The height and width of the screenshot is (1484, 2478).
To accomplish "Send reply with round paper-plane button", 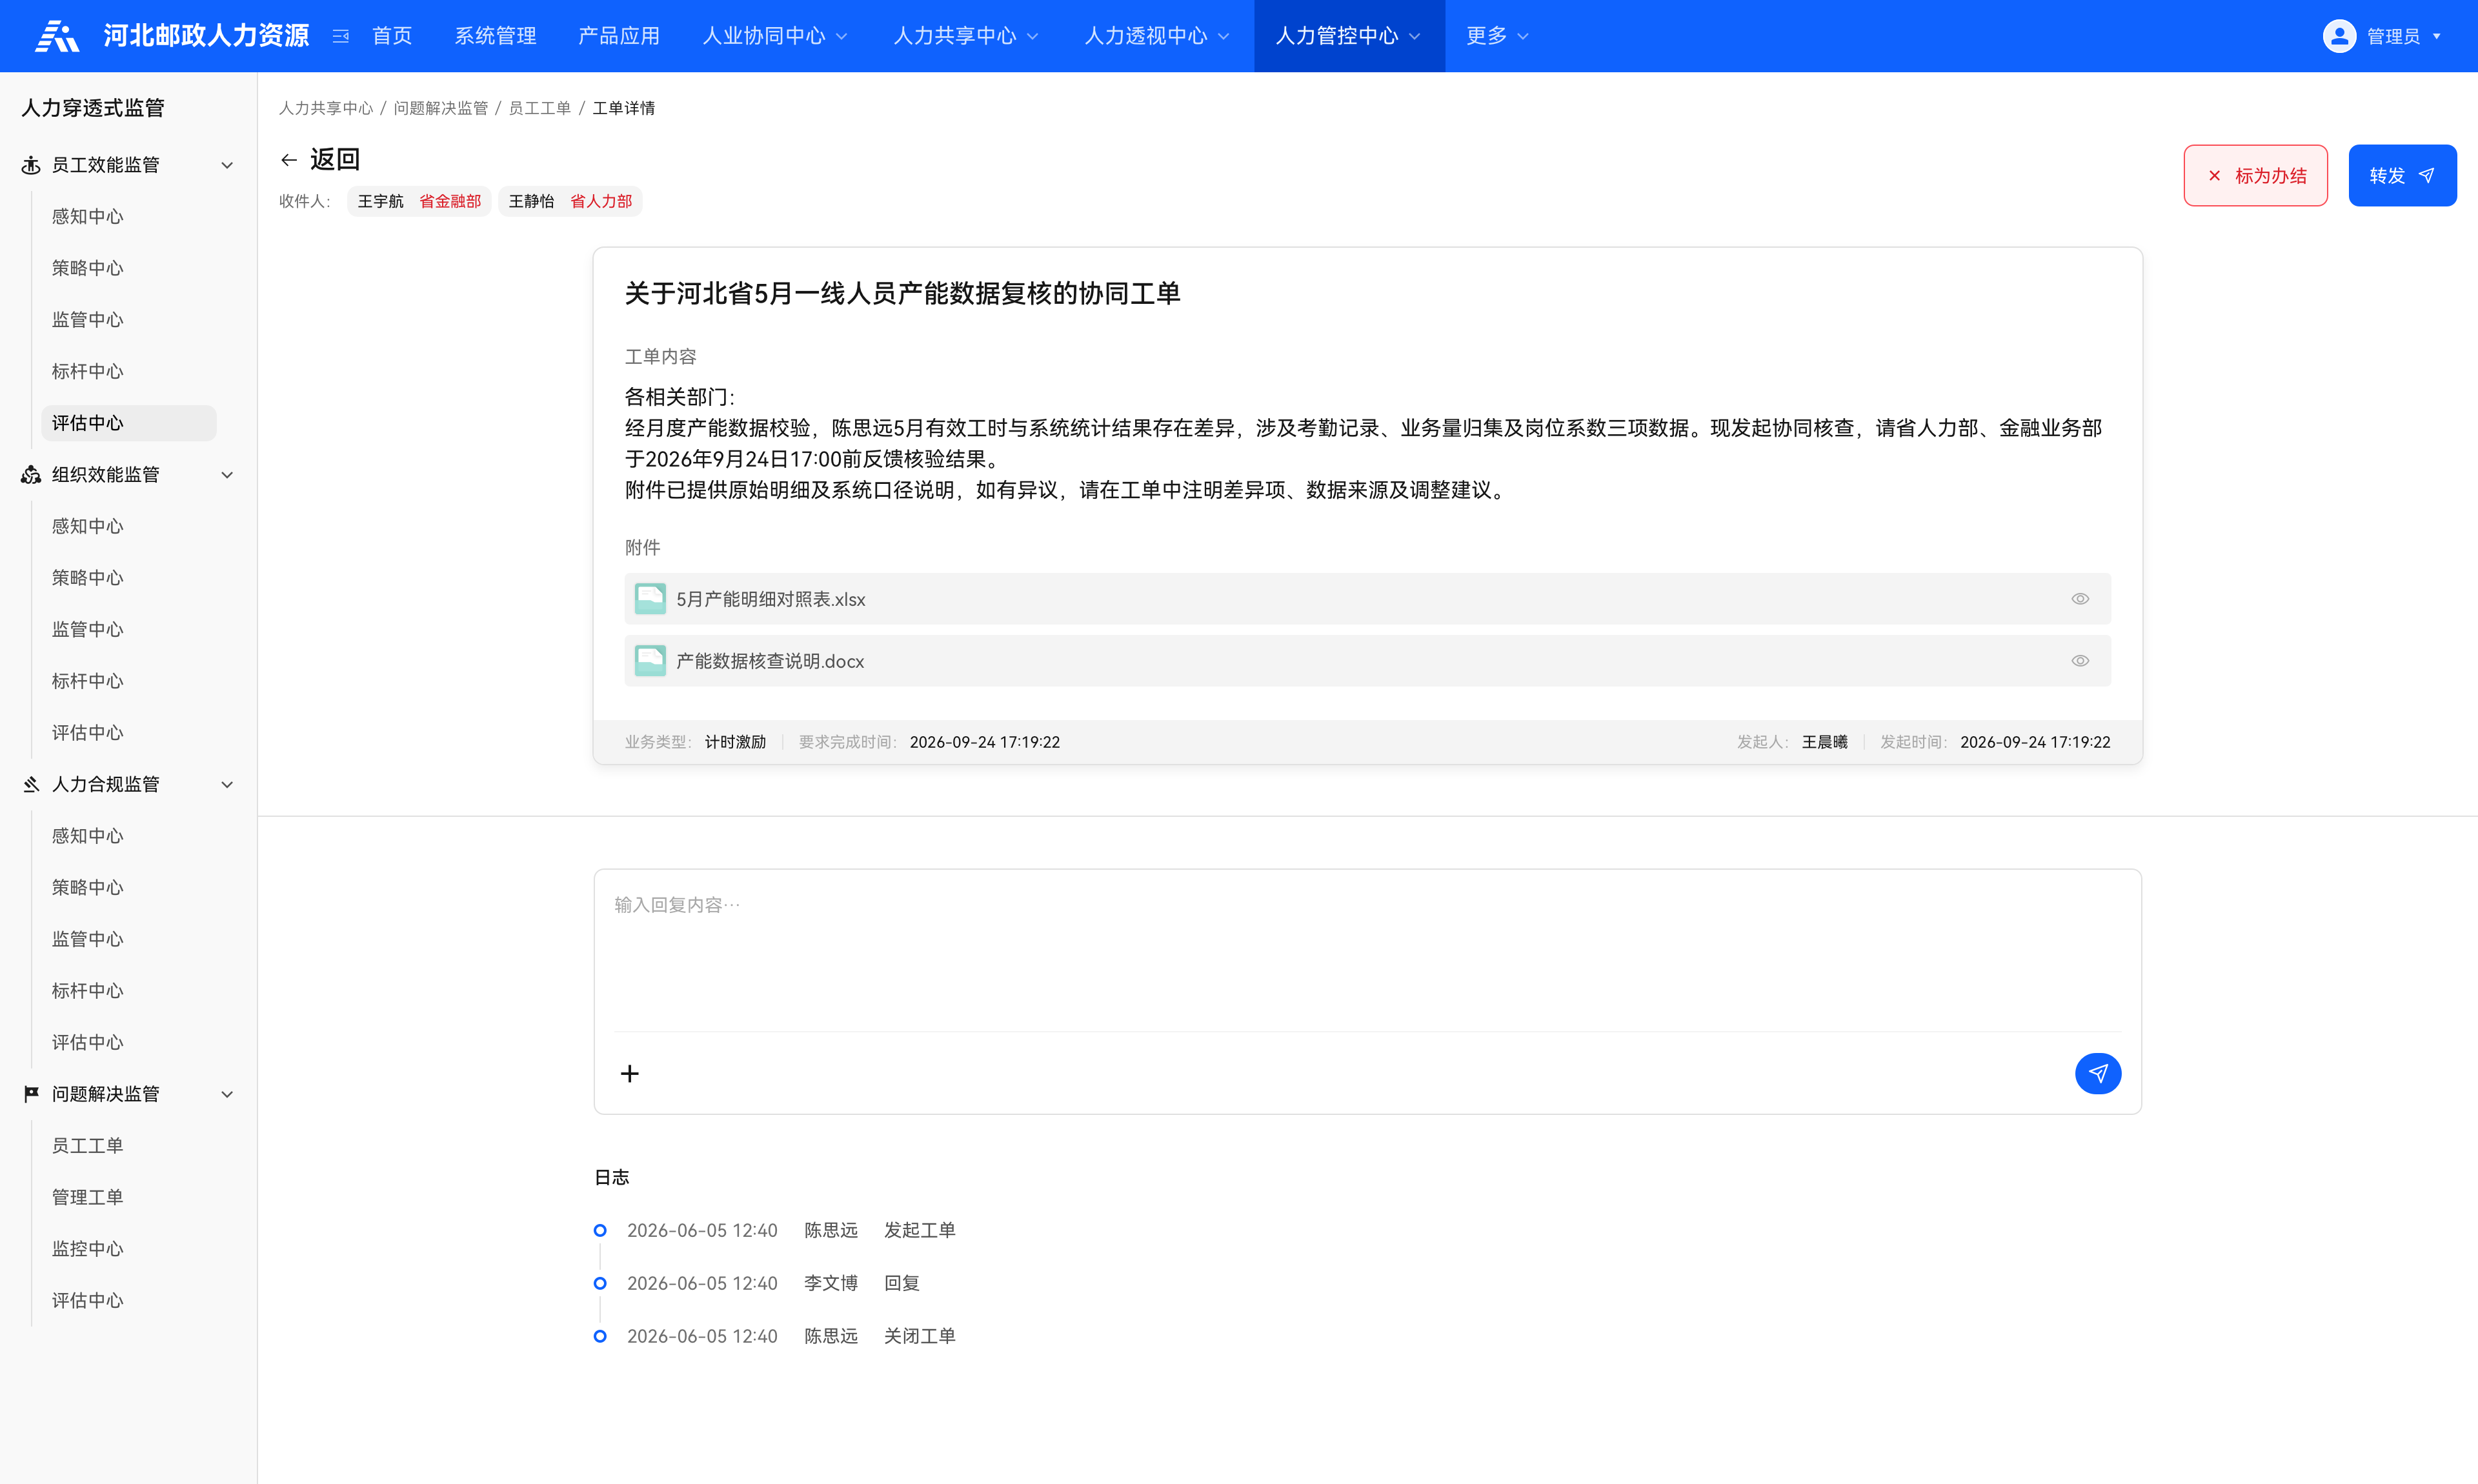I will click(2097, 1073).
